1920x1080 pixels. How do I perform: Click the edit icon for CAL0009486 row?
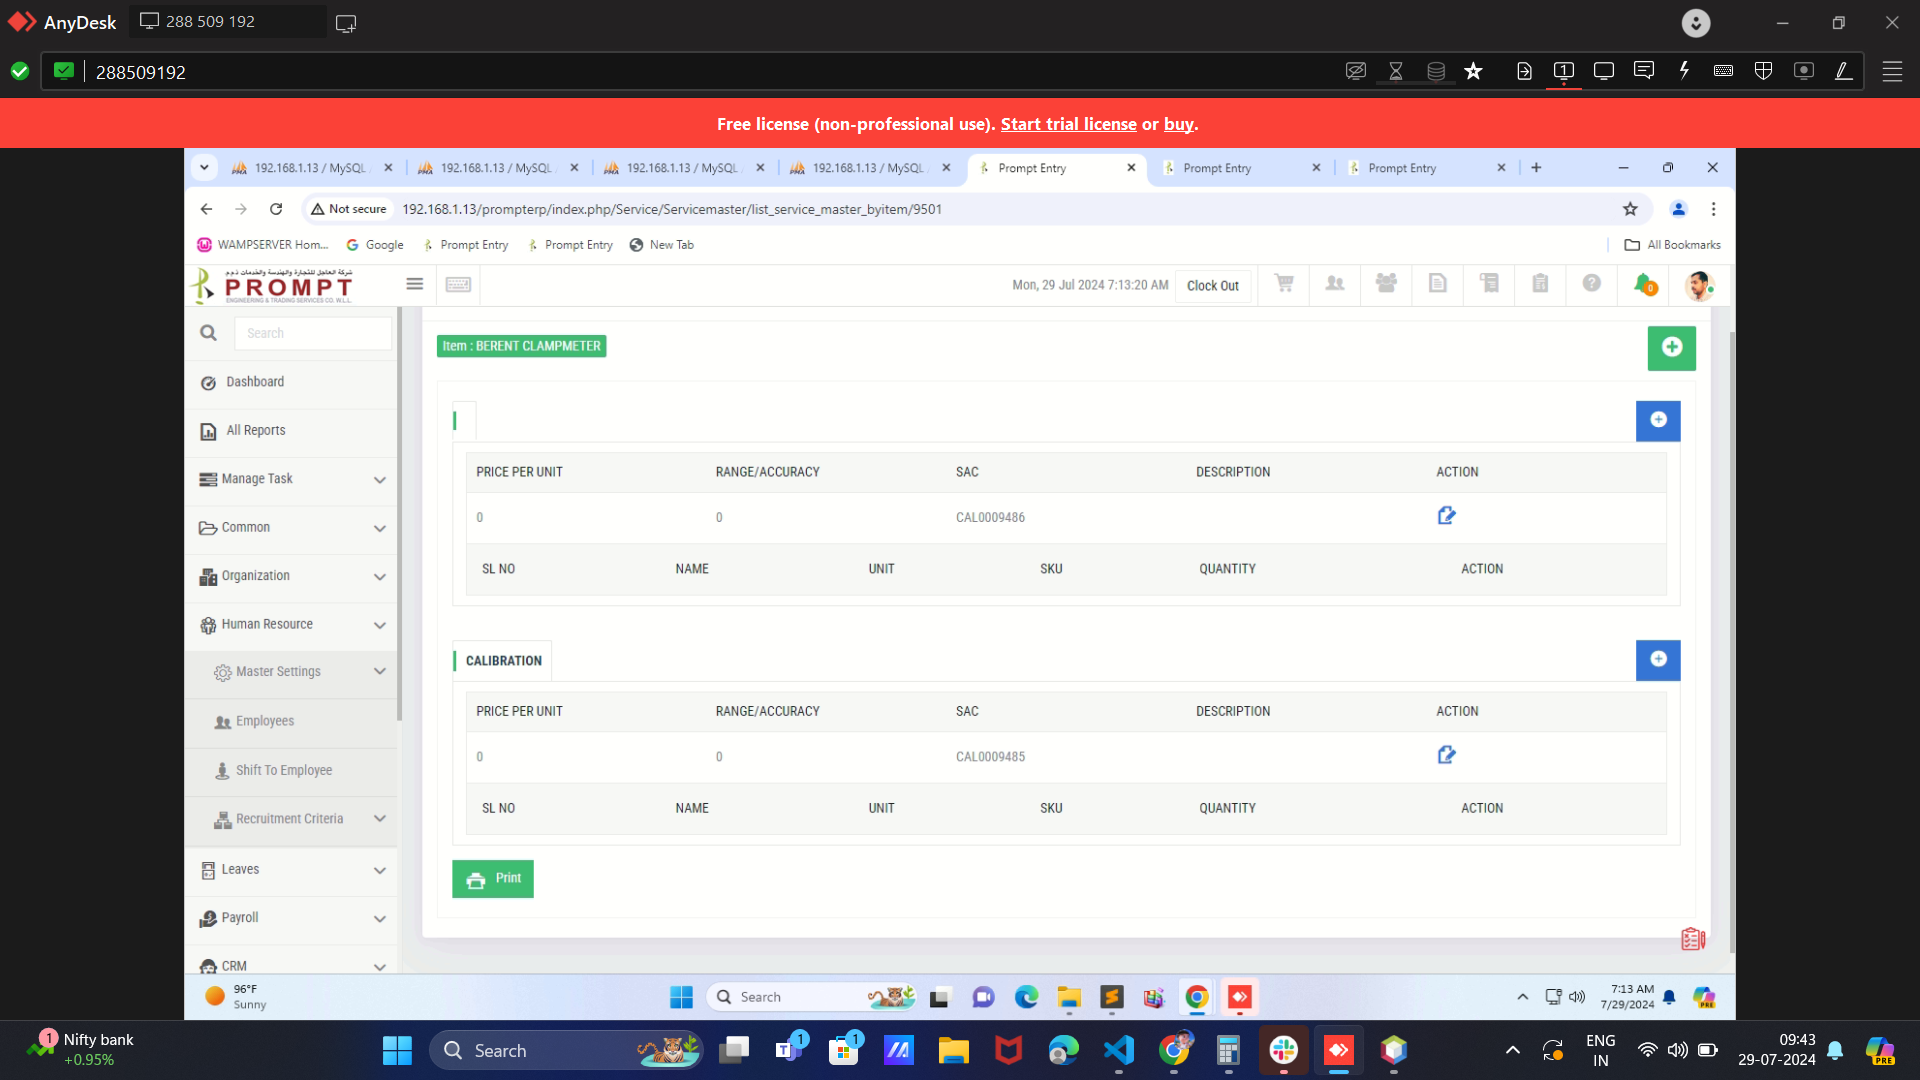1446,516
